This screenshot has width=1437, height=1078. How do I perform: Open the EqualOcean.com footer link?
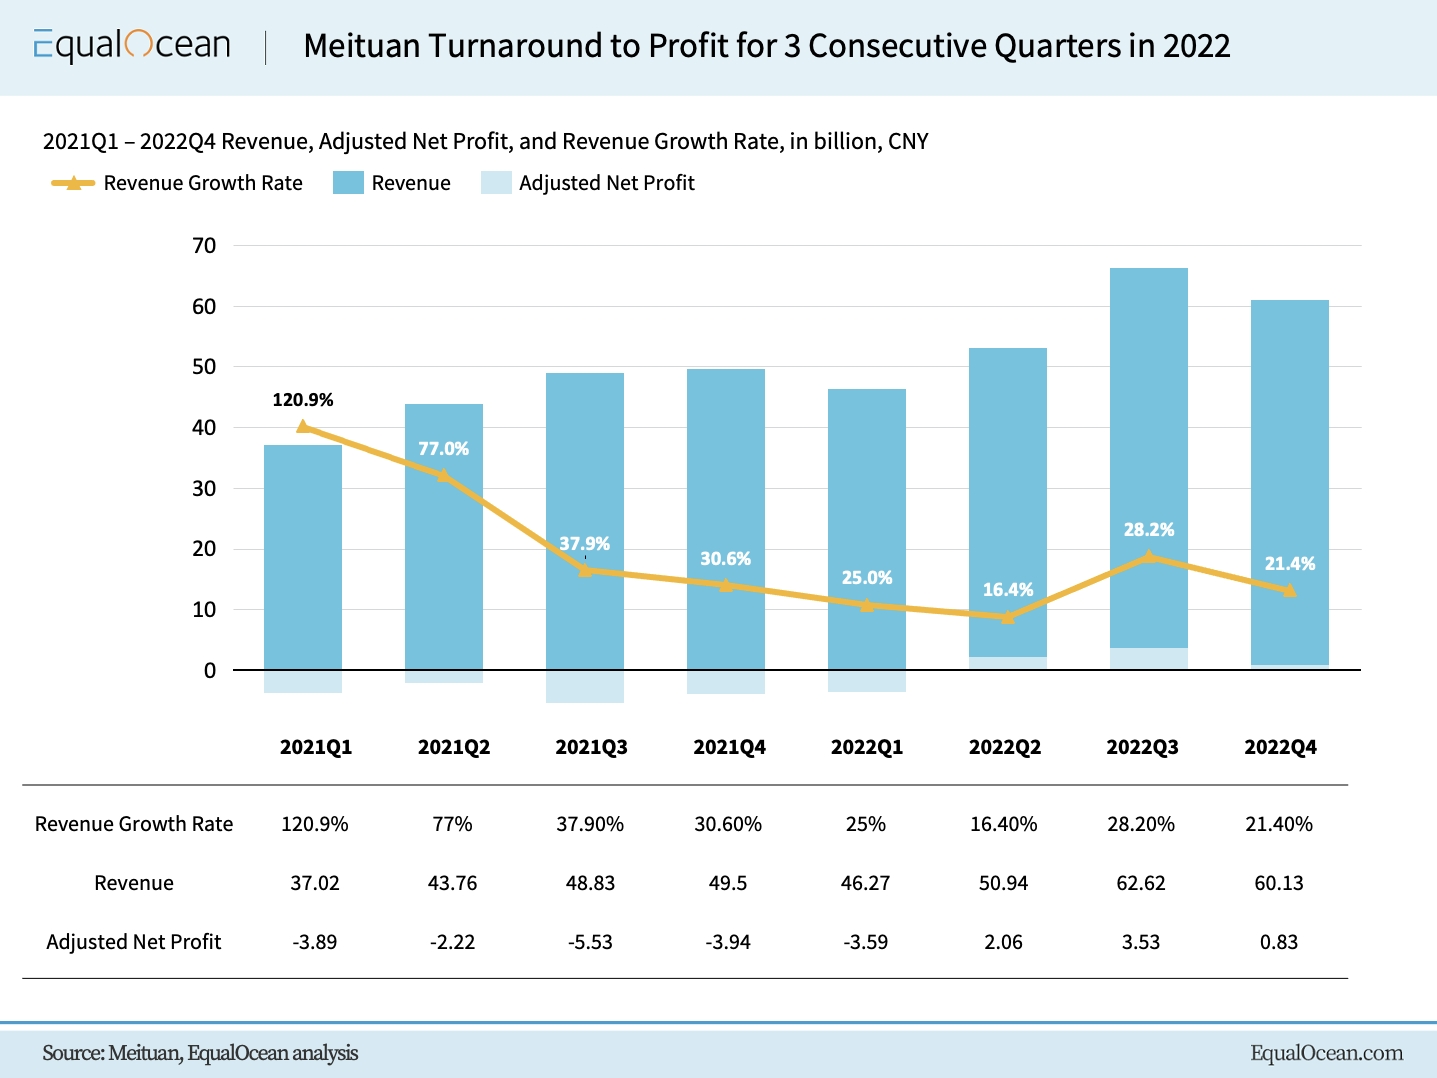click(1327, 1053)
